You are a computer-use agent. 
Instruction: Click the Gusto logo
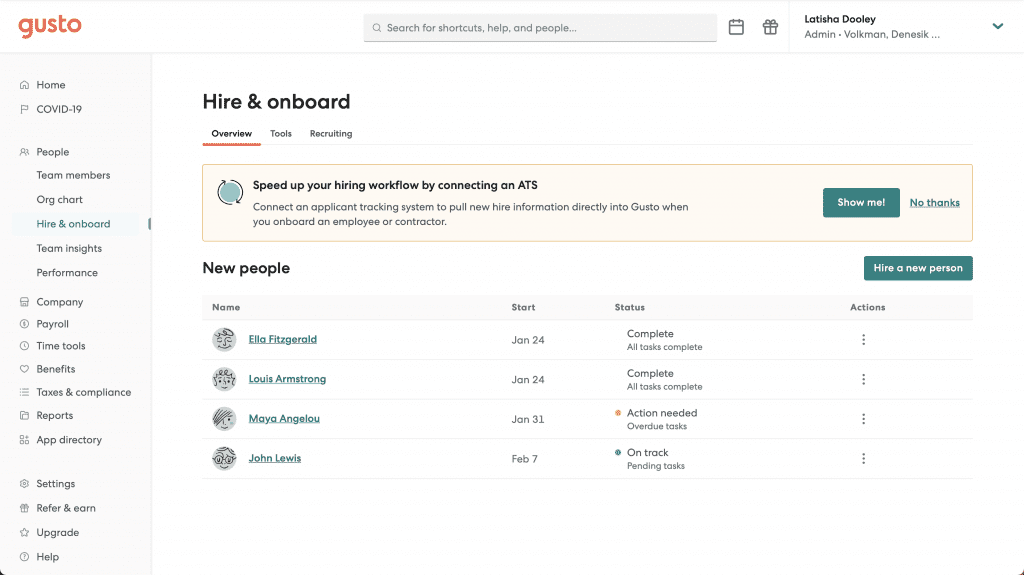(50, 26)
